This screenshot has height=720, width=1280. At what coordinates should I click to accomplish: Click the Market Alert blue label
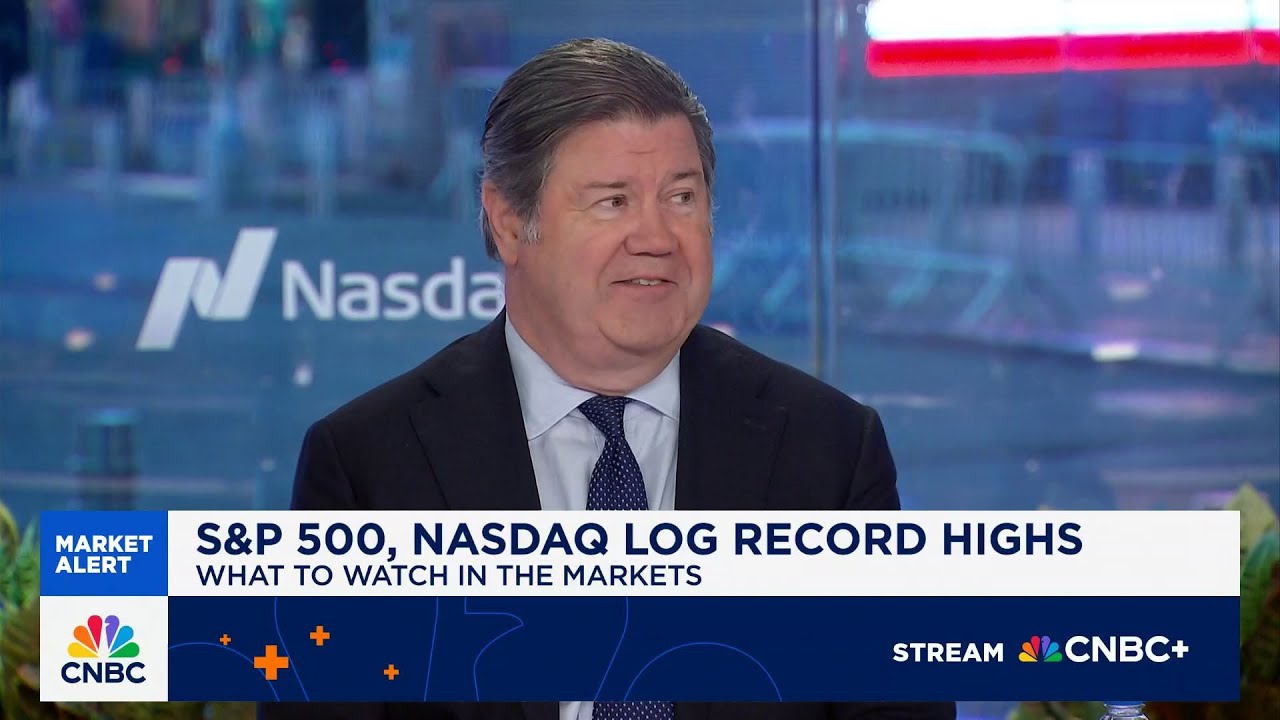pos(104,554)
